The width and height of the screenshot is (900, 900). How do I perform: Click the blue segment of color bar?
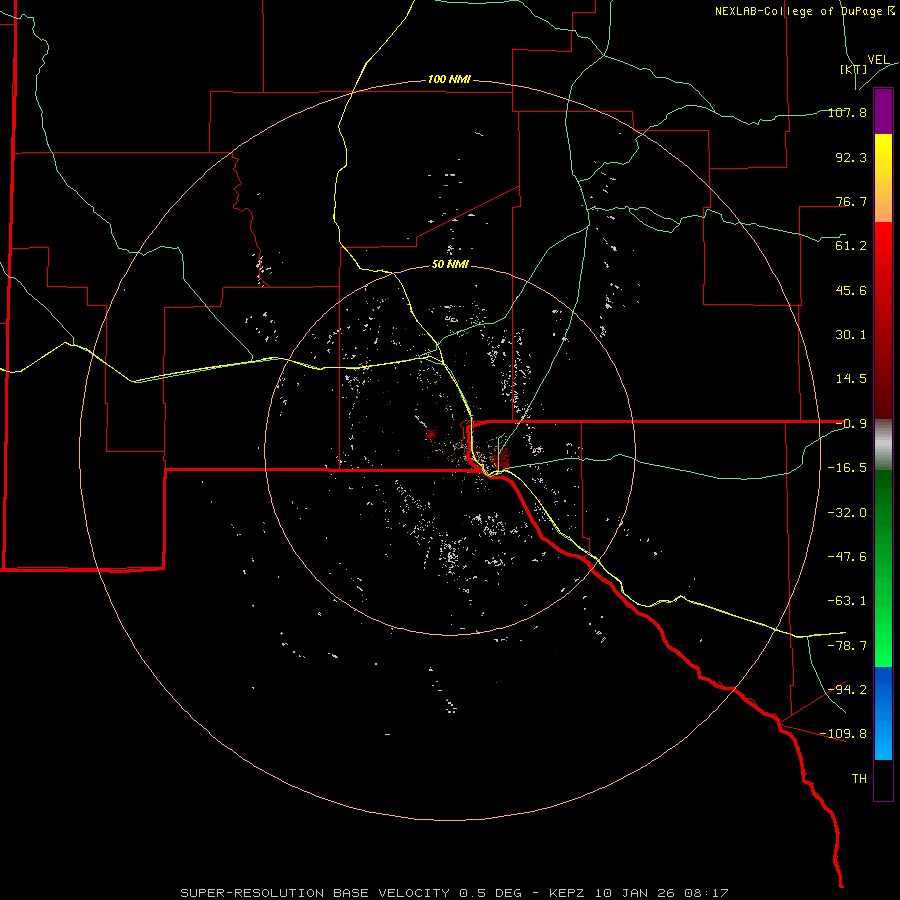click(883, 713)
